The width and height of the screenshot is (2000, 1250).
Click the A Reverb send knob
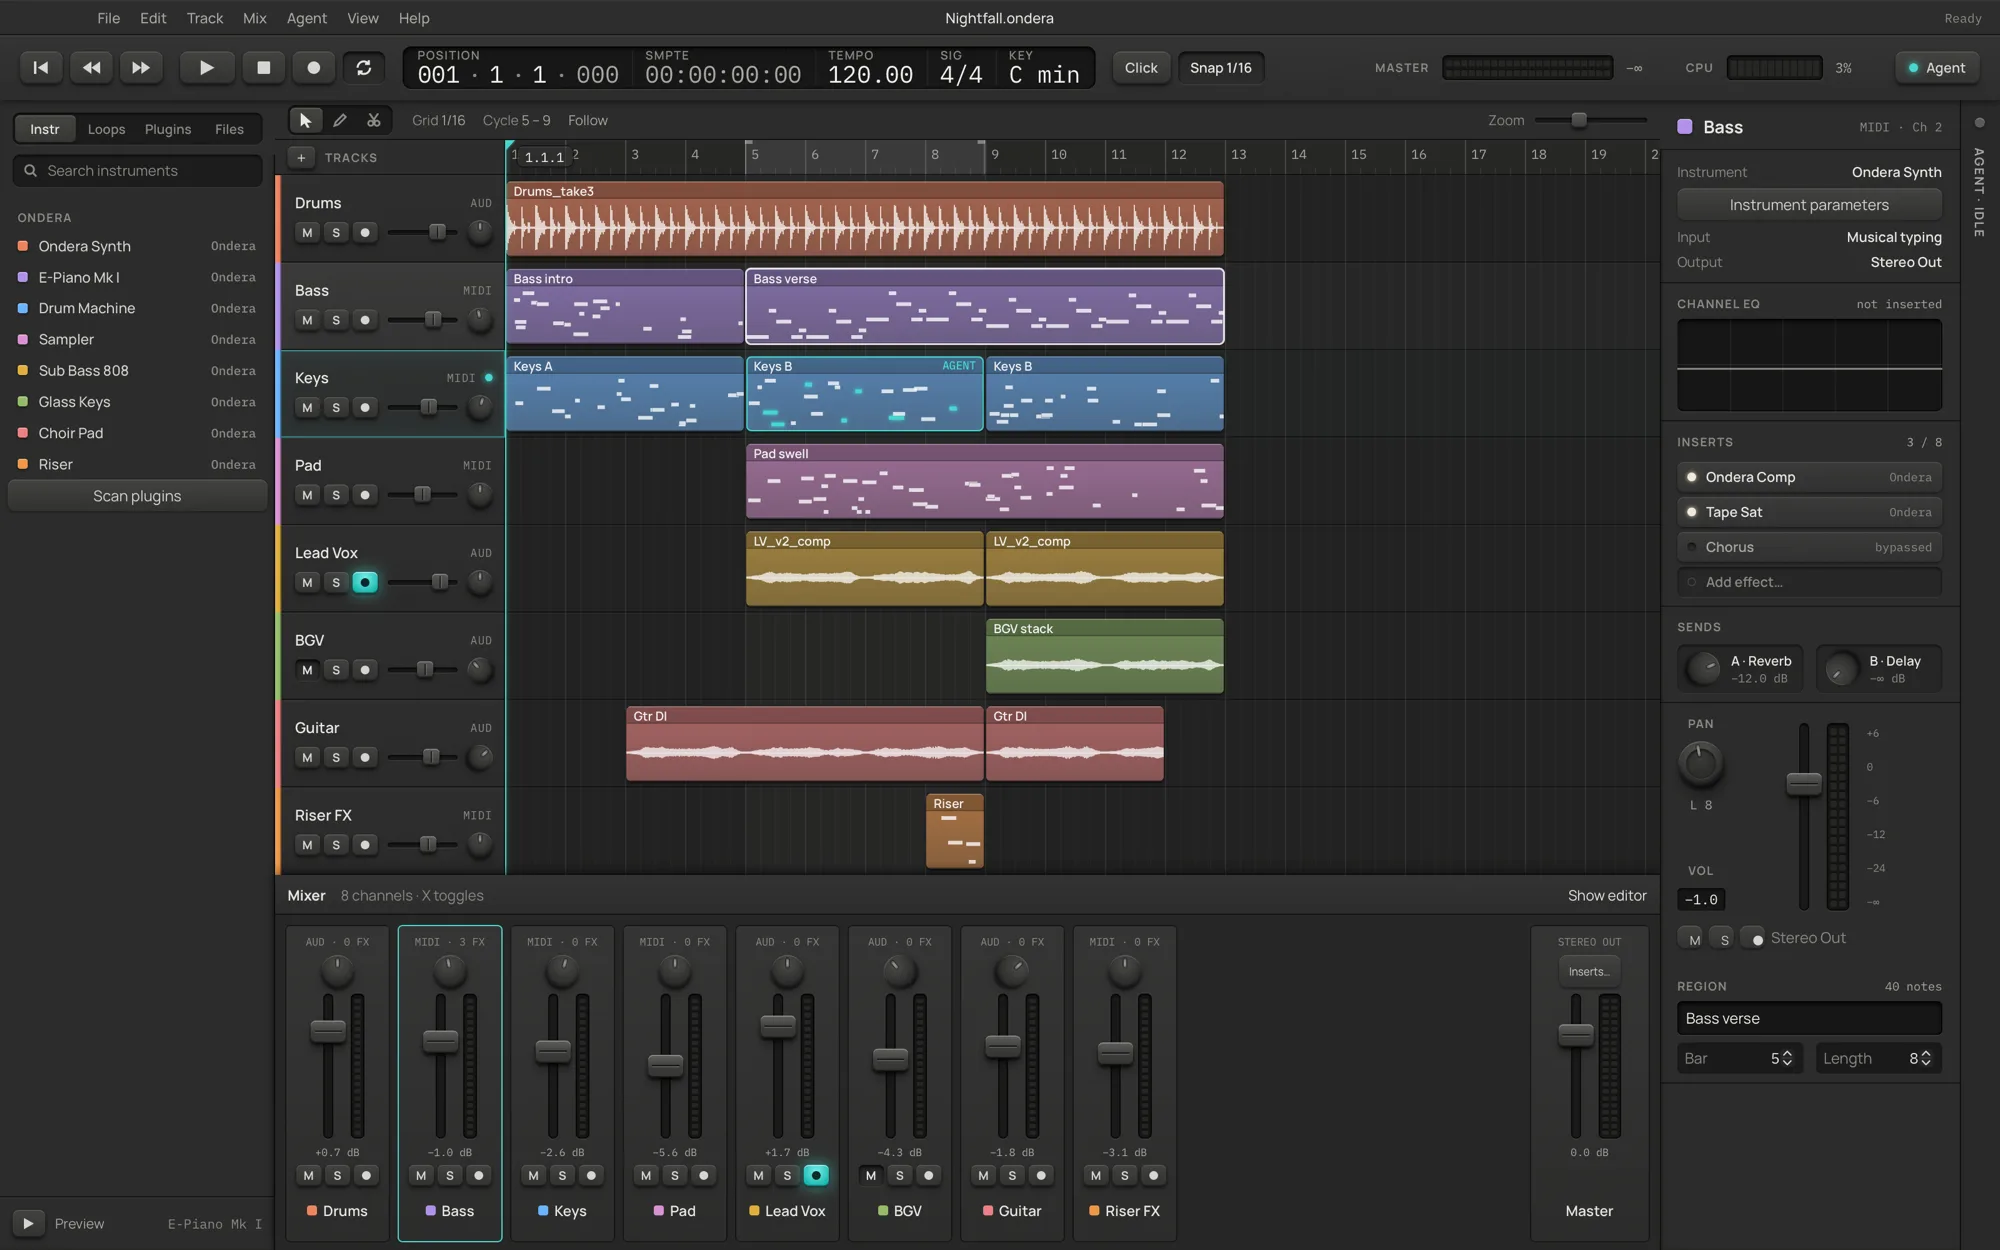click(x=1703, y=668)
